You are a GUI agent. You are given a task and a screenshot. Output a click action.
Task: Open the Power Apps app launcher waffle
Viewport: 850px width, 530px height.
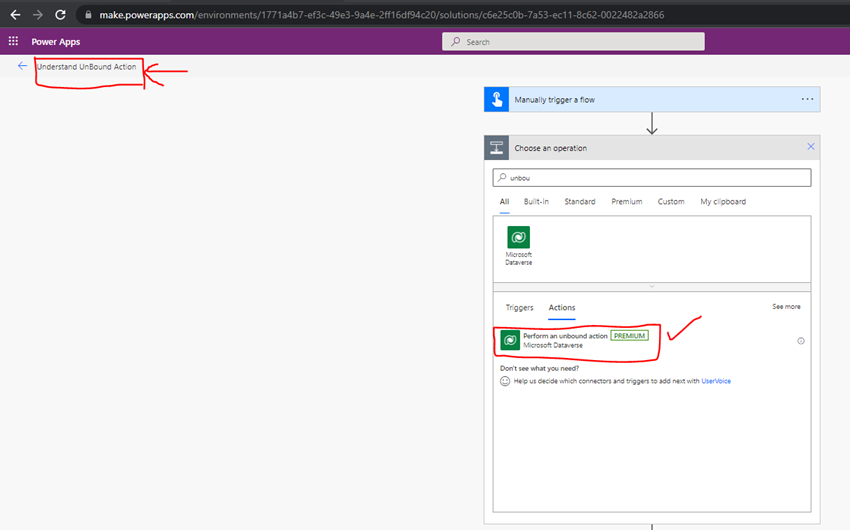coord(13,41)
